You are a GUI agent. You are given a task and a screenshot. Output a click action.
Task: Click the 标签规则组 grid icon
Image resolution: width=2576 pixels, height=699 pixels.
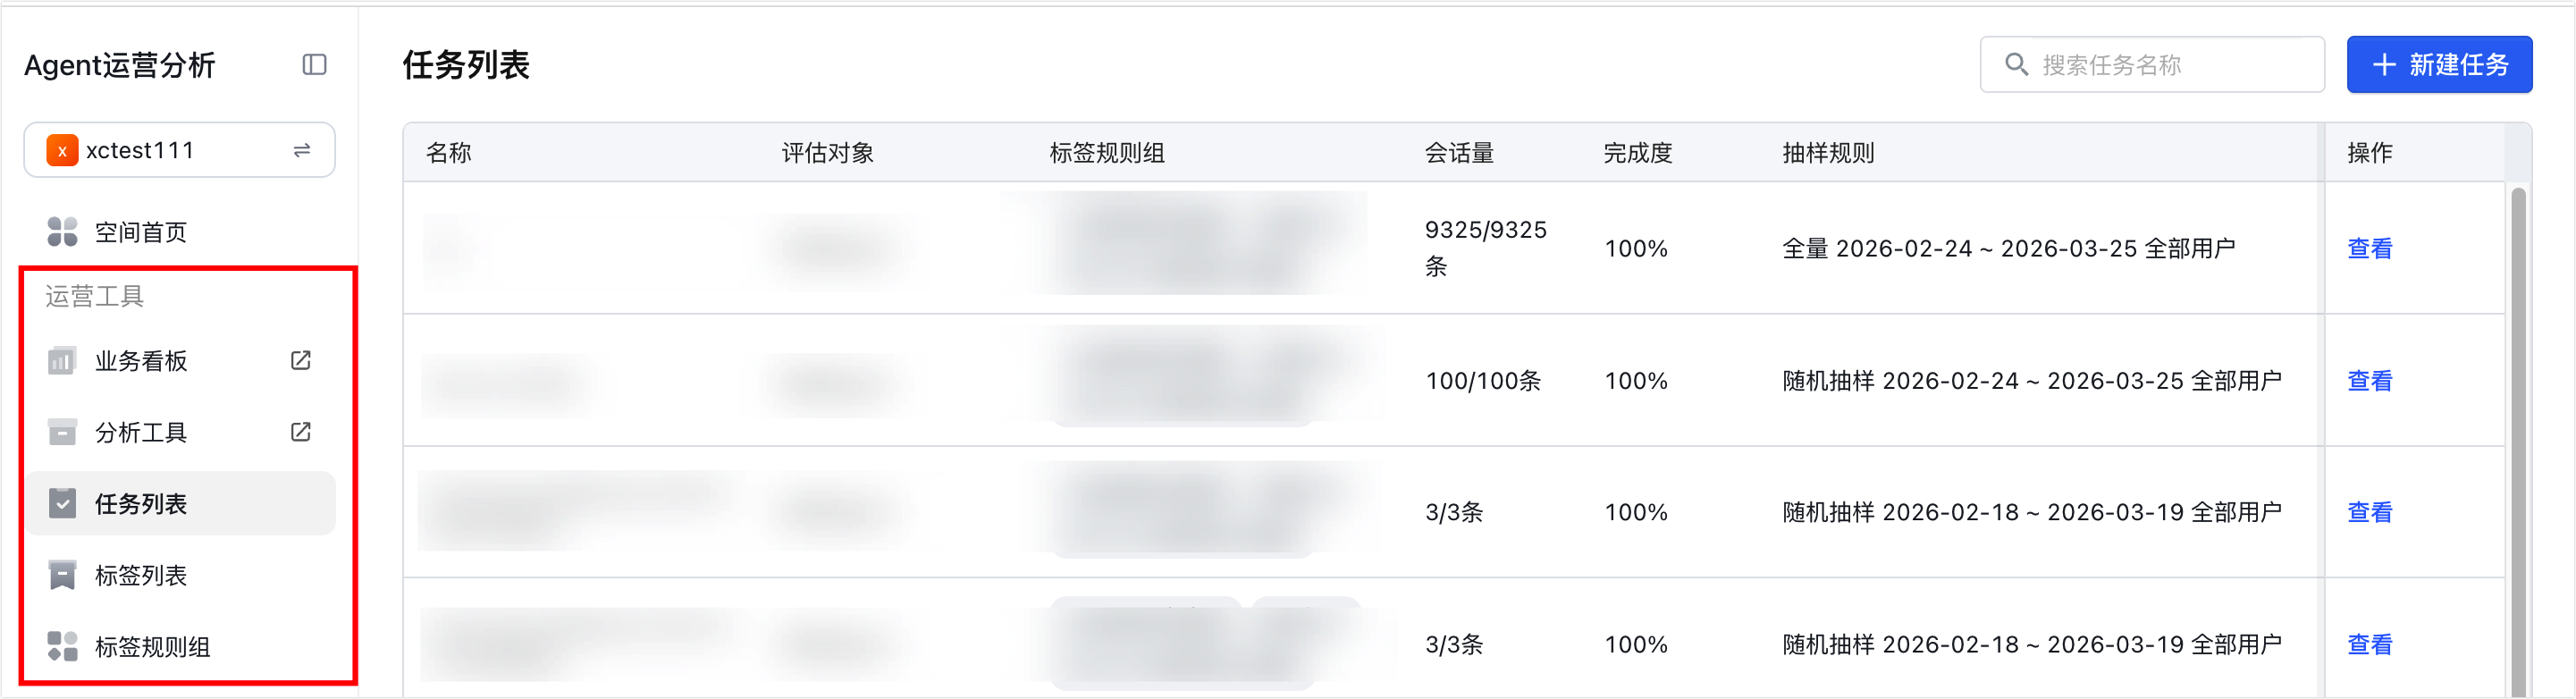pos(62,647)
